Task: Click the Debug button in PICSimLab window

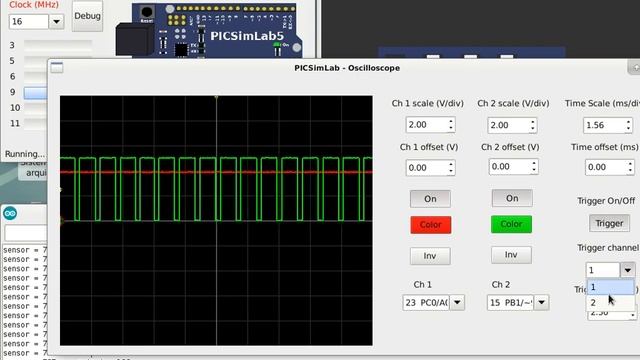Action: (x=87, y=16)
